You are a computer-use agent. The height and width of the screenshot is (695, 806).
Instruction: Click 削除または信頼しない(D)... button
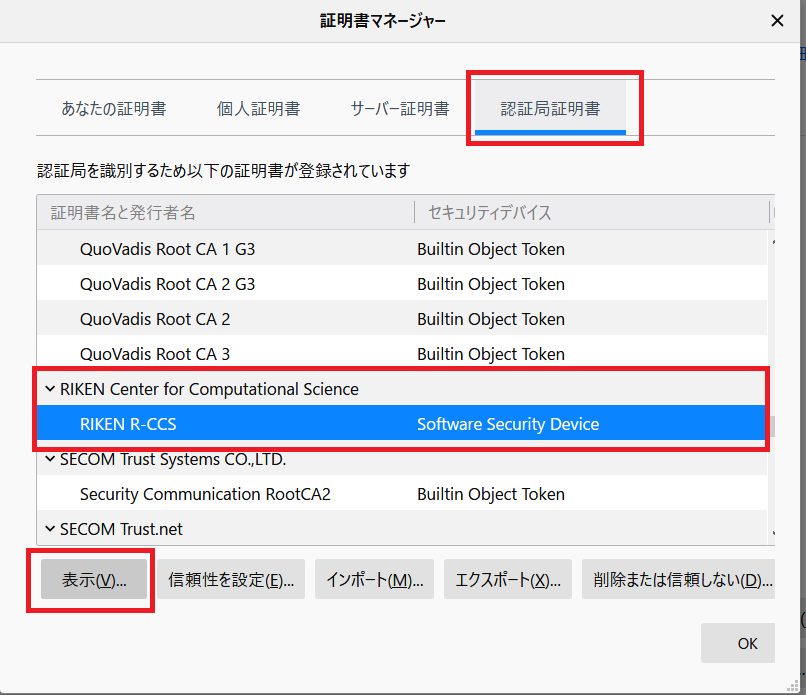tap(677, 580)
